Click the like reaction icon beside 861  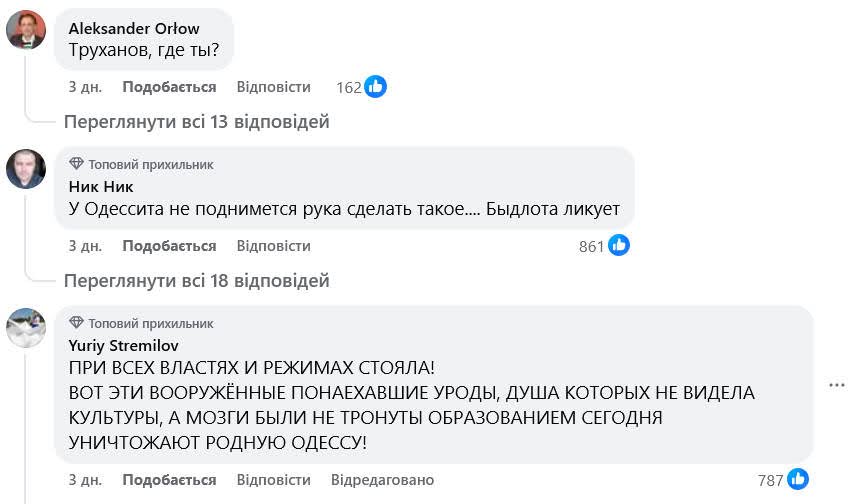(619, 245)
